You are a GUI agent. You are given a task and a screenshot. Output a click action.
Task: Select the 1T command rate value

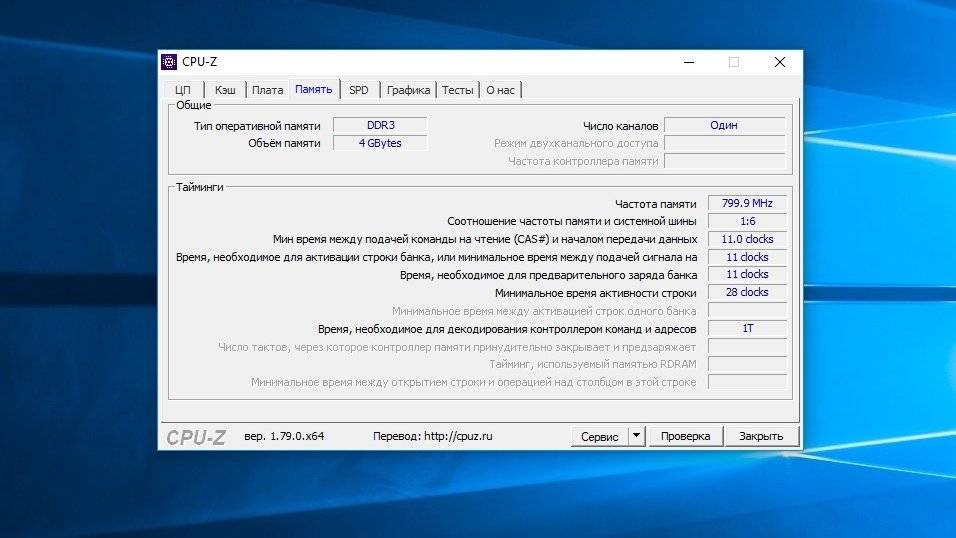(747, 328)
